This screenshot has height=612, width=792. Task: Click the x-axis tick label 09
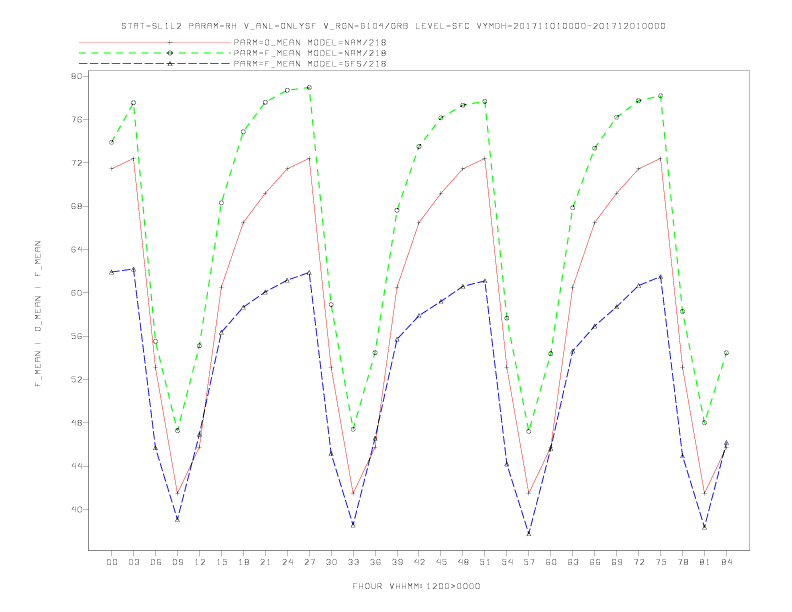(x=177, y=562)
